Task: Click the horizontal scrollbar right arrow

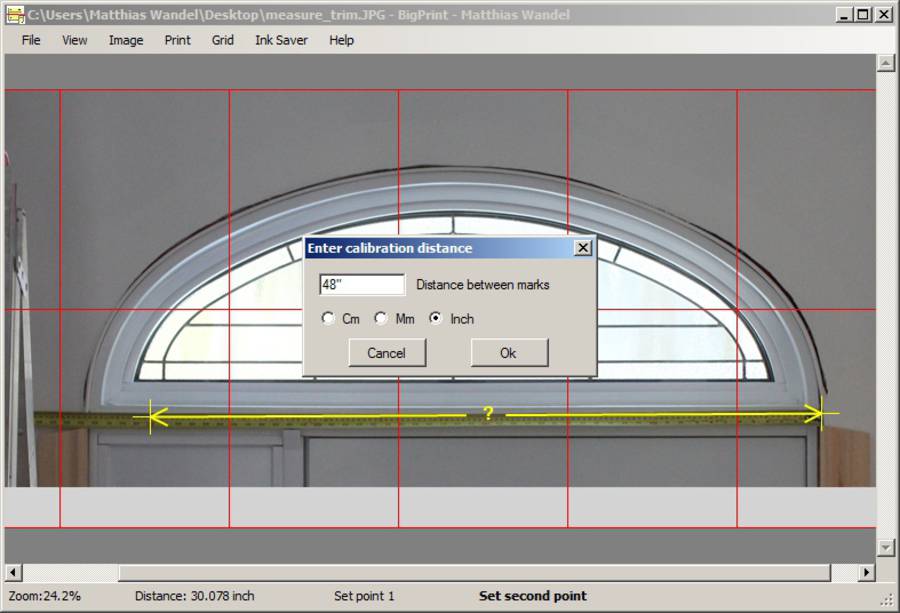Action: 867,573
